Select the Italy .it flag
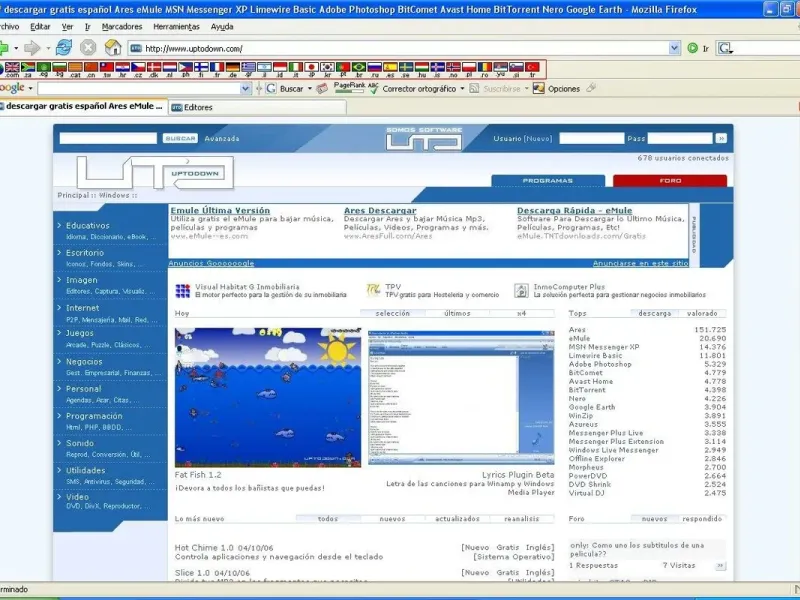800x600 pixels. (x=296, y=67)
